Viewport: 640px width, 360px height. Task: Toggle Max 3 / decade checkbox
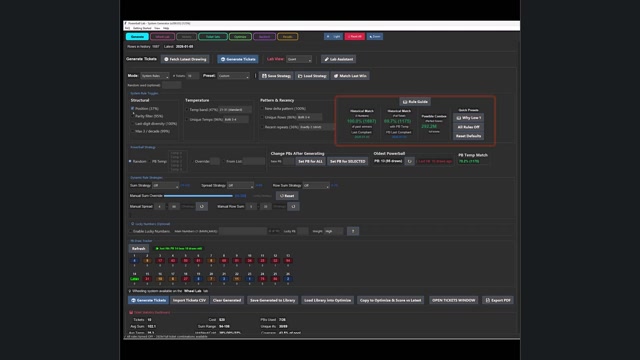[133, 131]
